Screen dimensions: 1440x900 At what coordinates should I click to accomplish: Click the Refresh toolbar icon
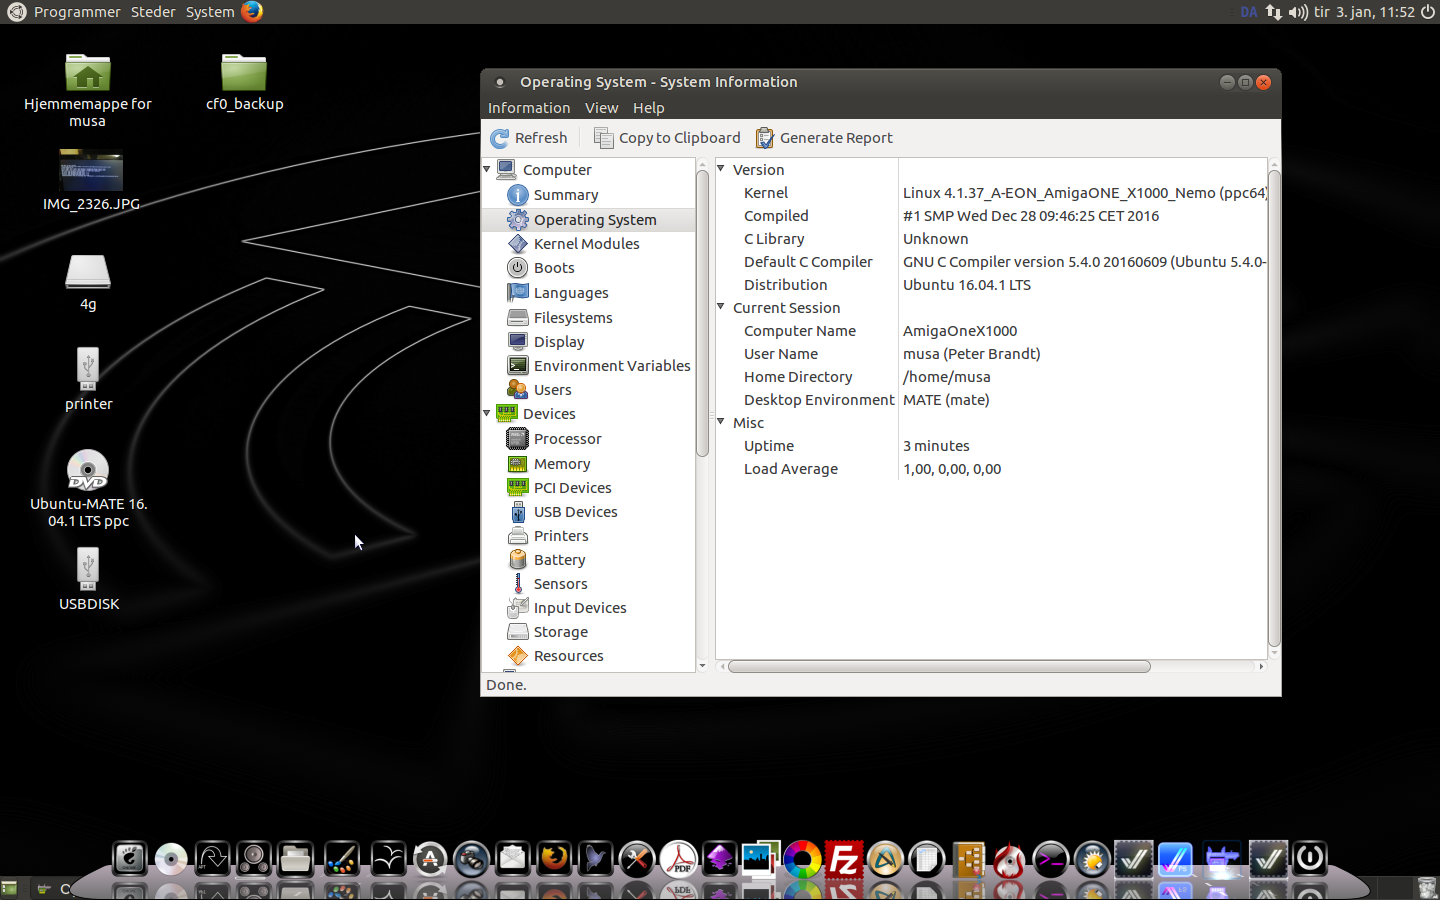(x=501, y=138)
